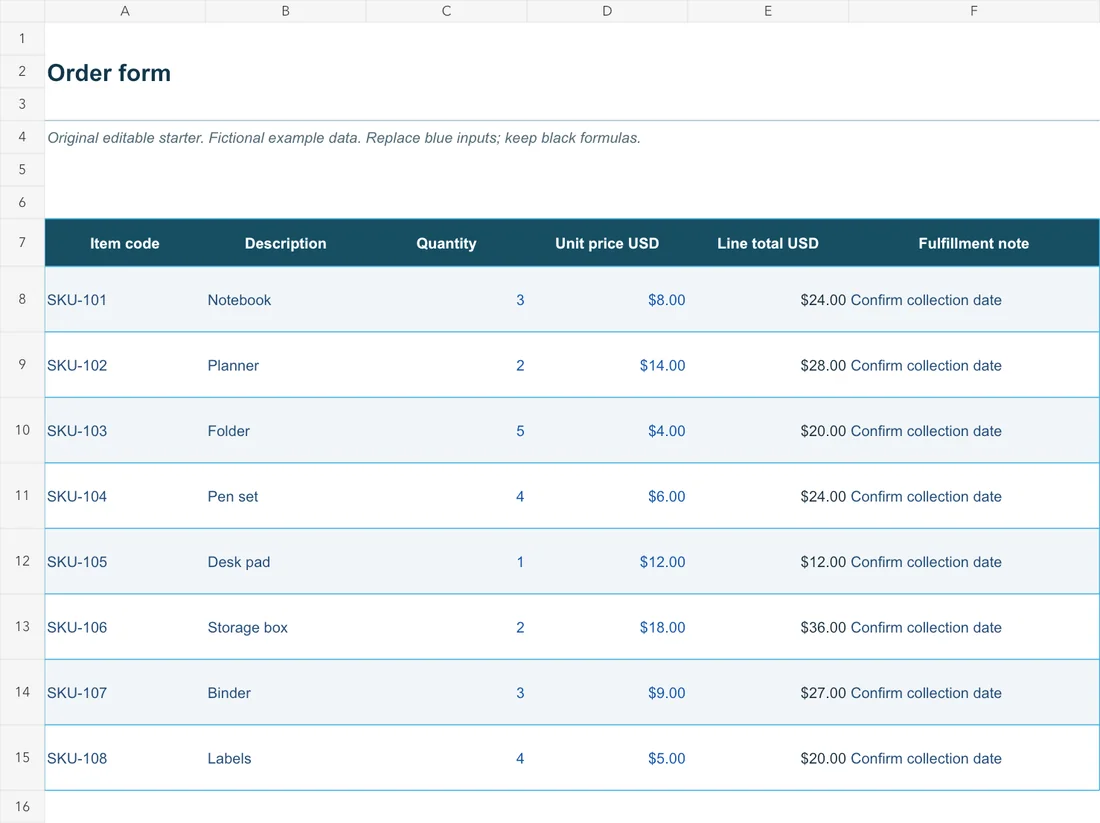
Task: Select the $14.00 unit price cell
Action: (x=607, y=365)
